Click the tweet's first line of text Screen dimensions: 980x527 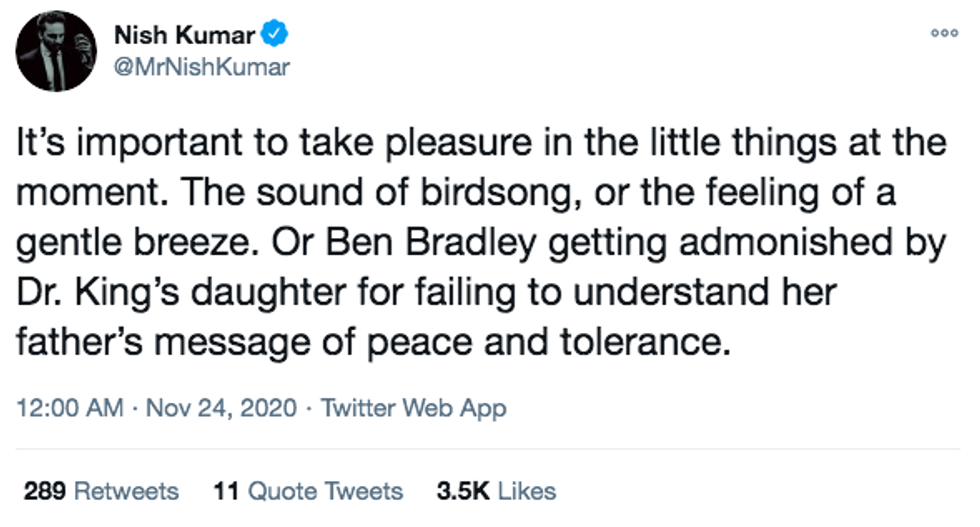click(x=482, y=143)
